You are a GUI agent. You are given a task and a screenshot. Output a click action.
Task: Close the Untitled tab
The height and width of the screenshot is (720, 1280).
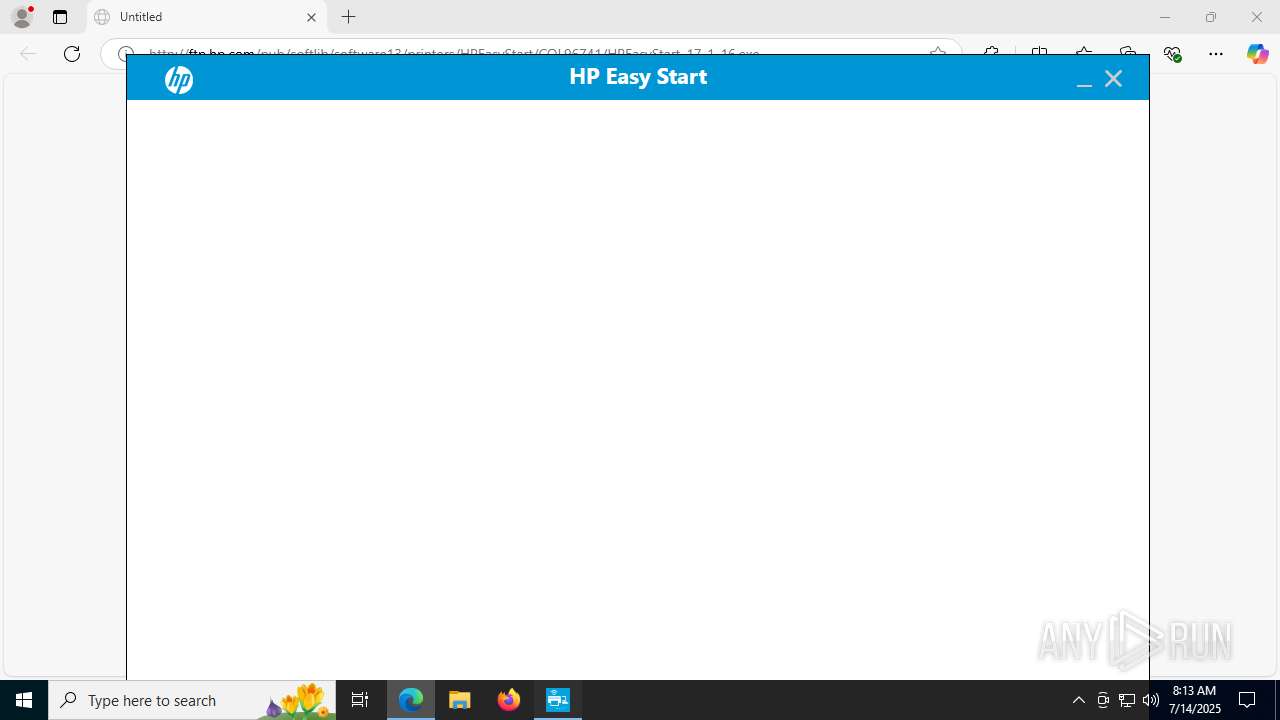pyautogui.click(x=311, y=17)
